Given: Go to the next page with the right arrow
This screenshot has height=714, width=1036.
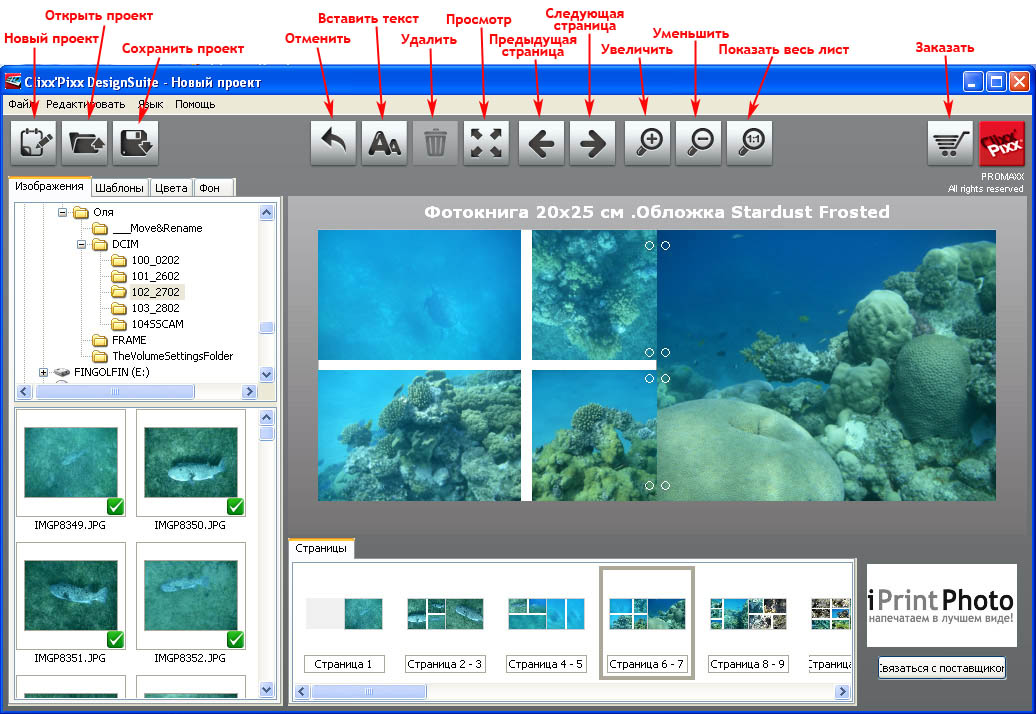Looking at the screenshot, I should click(592, 143).
